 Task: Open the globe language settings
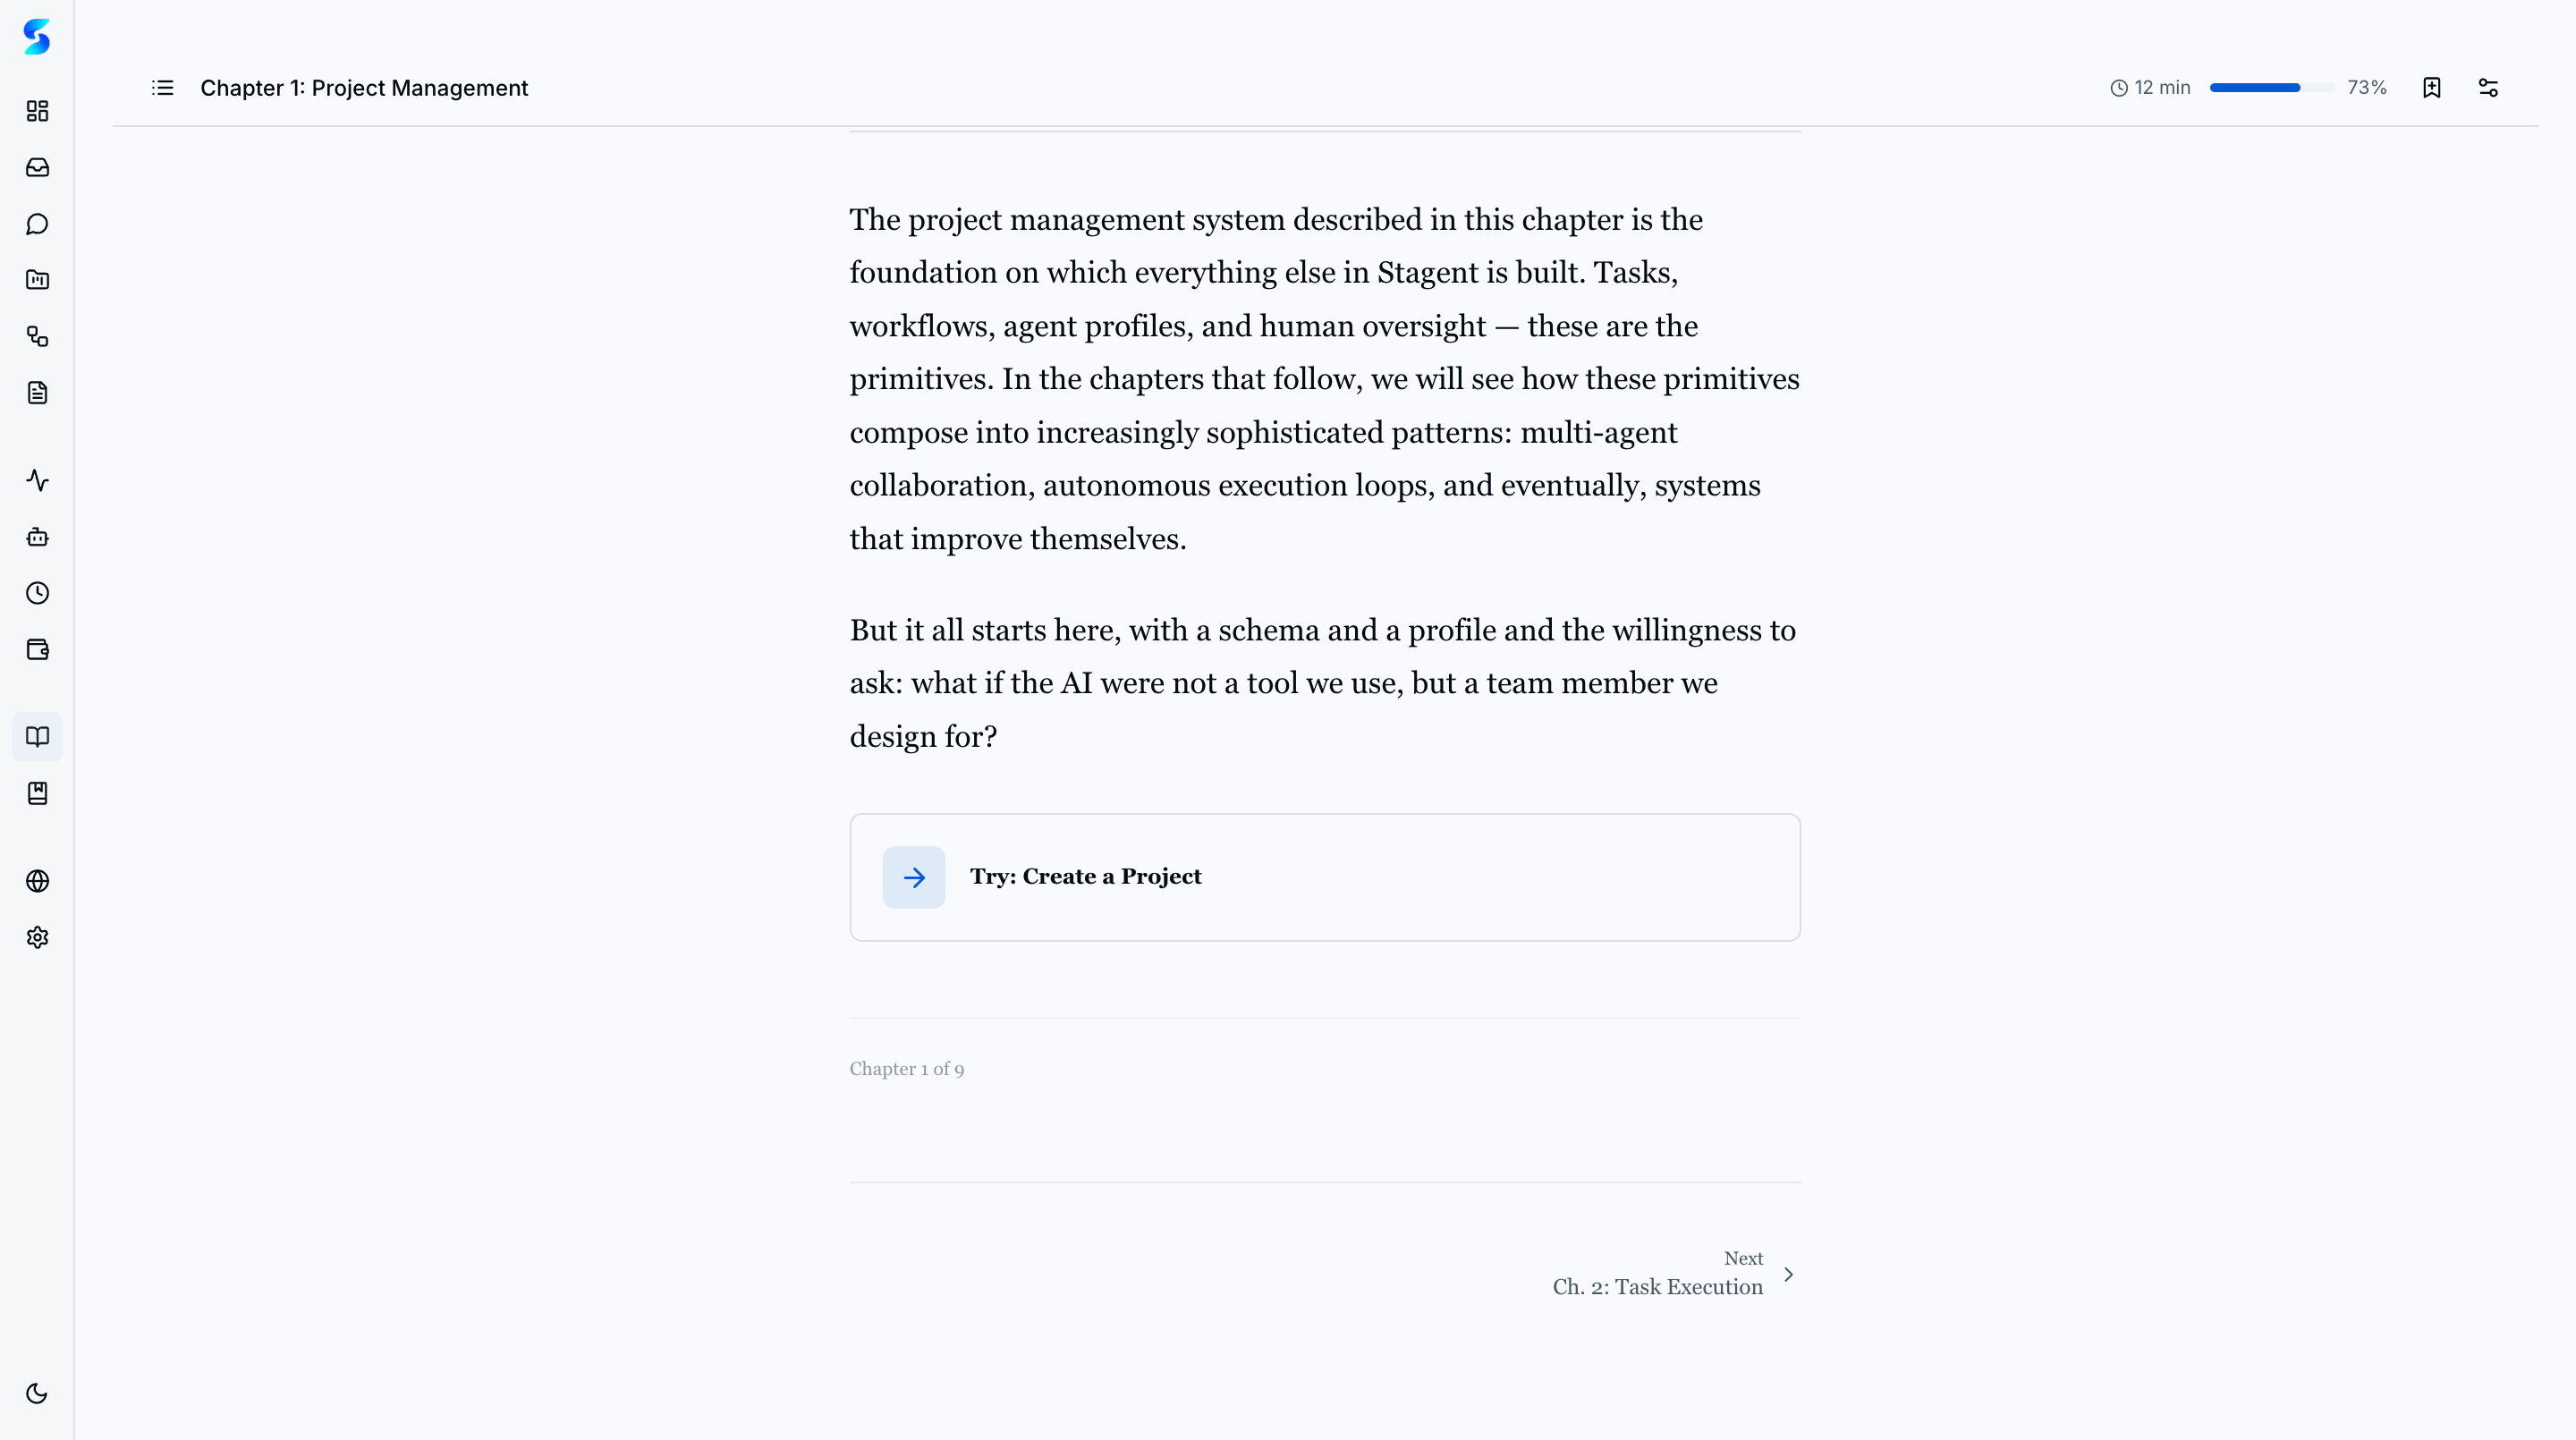point(37,881)
